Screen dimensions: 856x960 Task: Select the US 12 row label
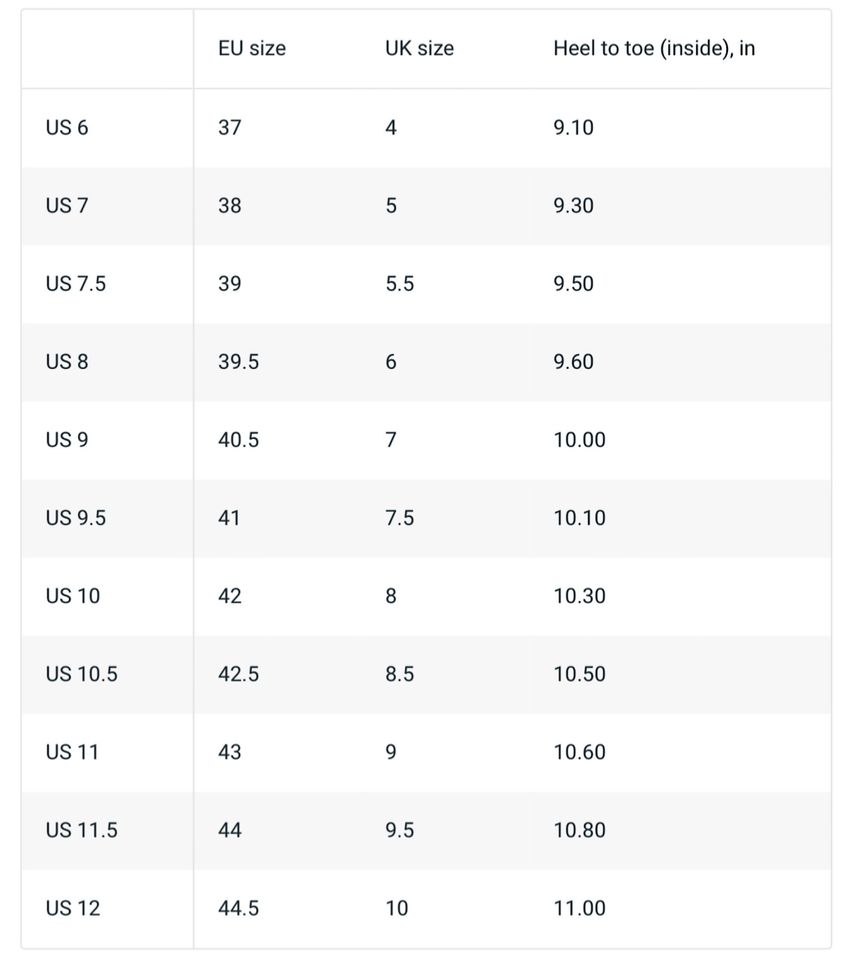73,908
